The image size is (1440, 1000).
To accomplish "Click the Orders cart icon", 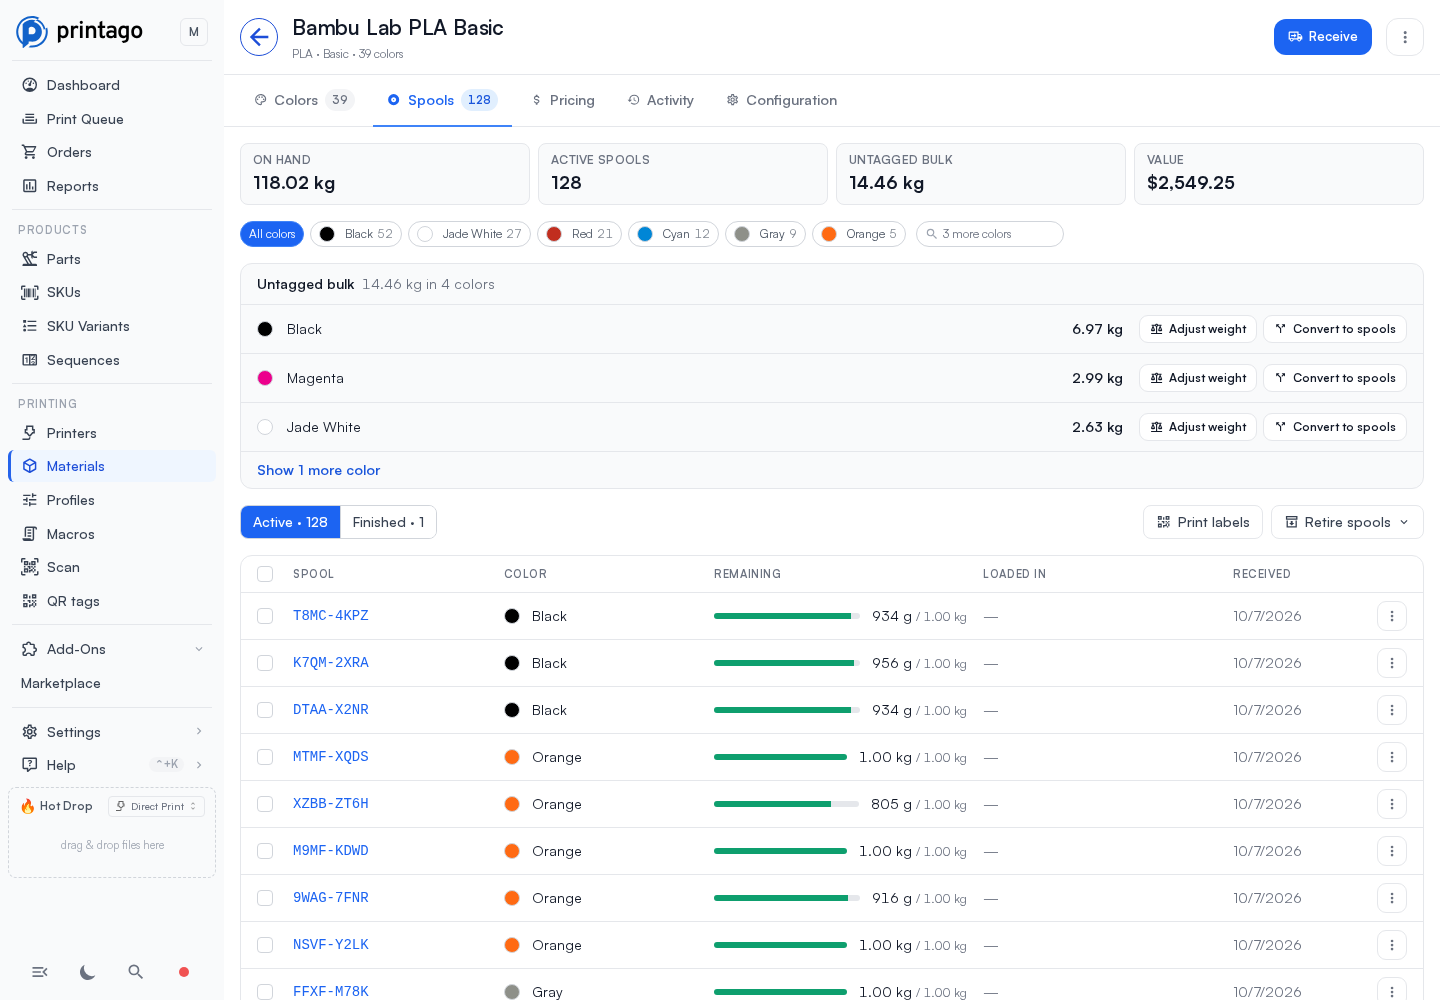I will [x=30, y=152].
